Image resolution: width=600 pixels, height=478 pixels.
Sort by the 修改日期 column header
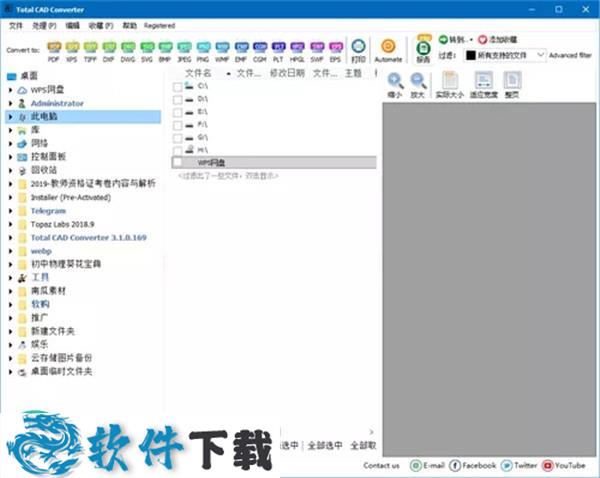[287, 73]
